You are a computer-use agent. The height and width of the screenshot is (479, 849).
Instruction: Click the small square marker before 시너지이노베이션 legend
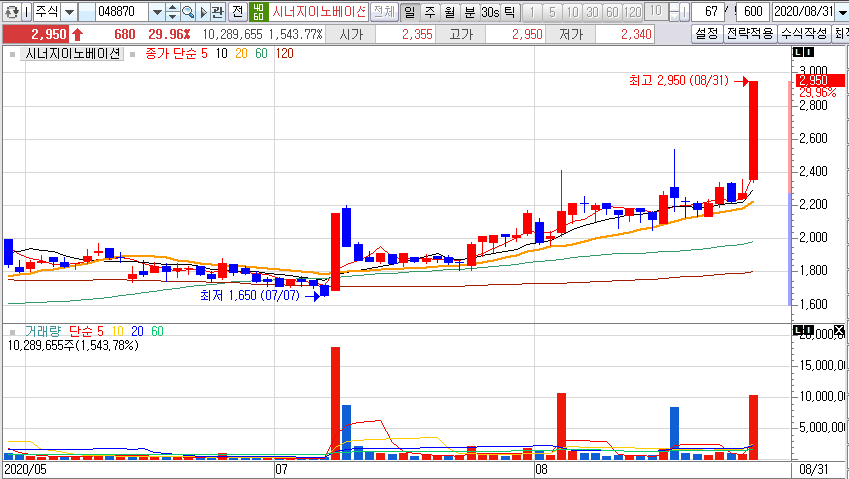(x=12, y=54)
